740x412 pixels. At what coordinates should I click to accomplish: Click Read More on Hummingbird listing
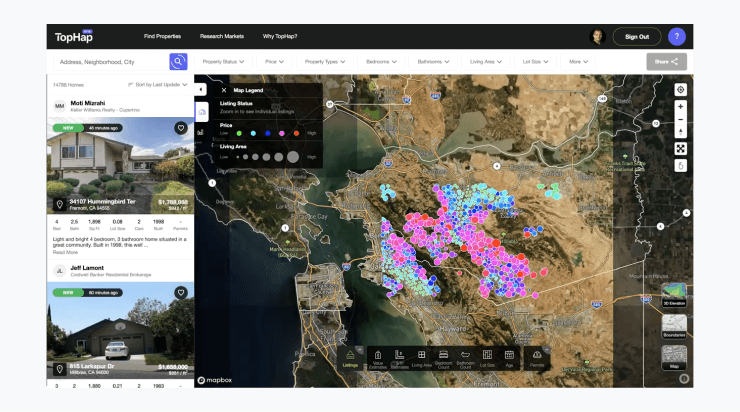click(x=65, y=252)
